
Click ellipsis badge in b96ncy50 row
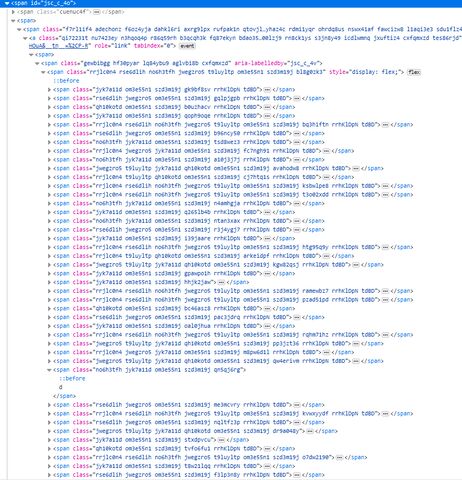pyautogui.click(x=296, y=133)
